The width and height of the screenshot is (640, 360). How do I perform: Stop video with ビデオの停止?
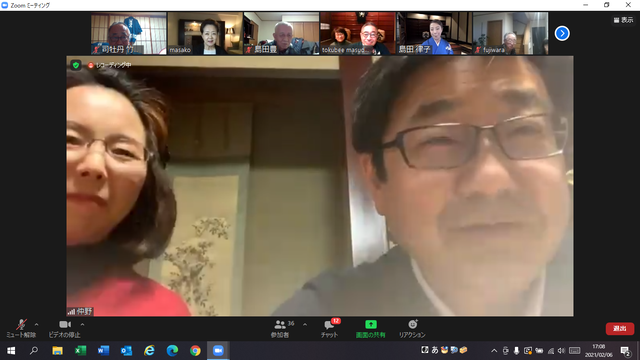[x=64, y=329]
